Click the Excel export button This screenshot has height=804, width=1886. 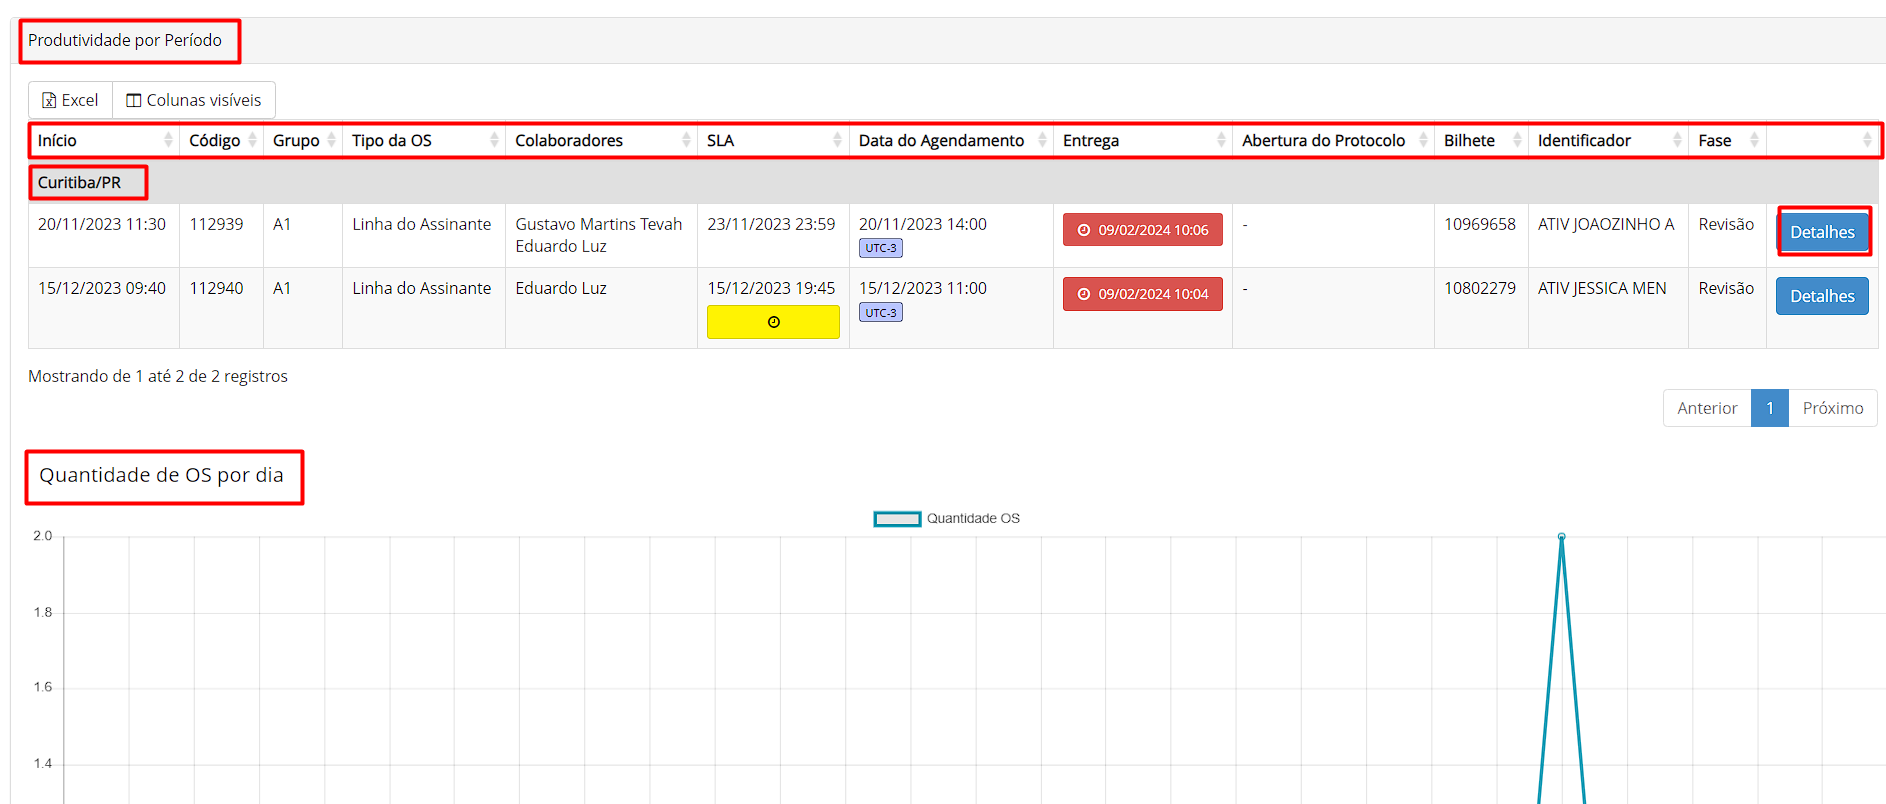(x=70, y=100)
